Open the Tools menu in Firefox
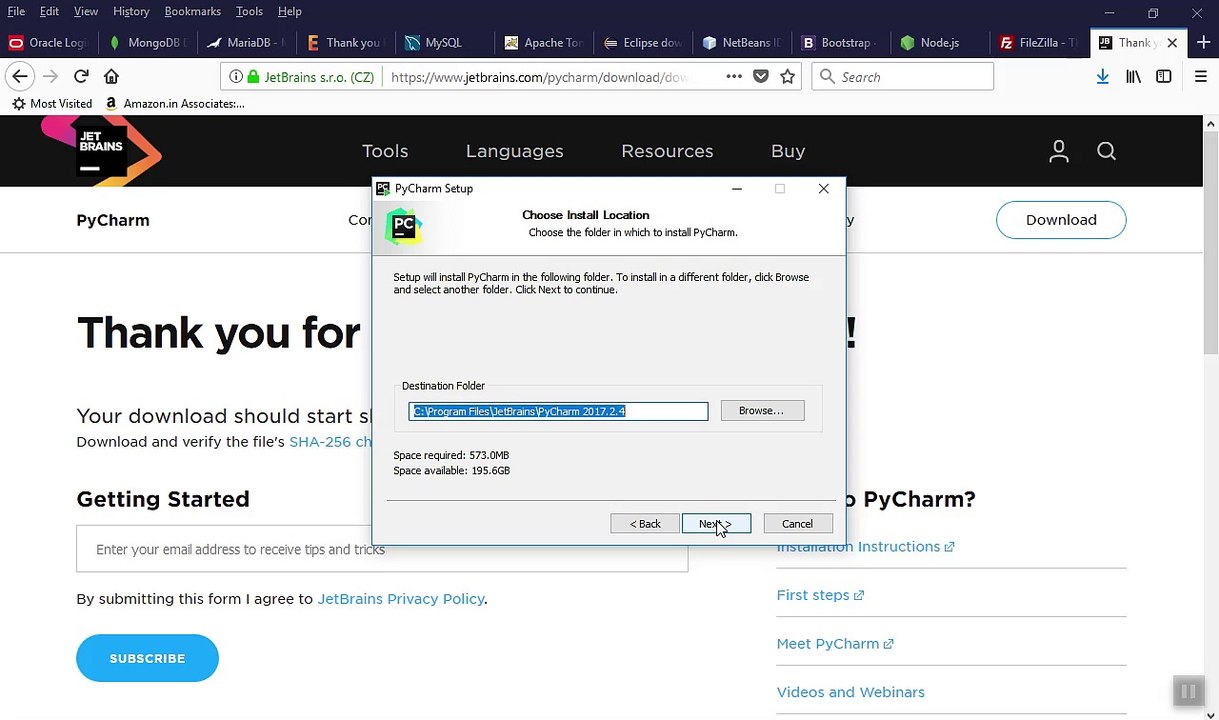 click(249, 11)
